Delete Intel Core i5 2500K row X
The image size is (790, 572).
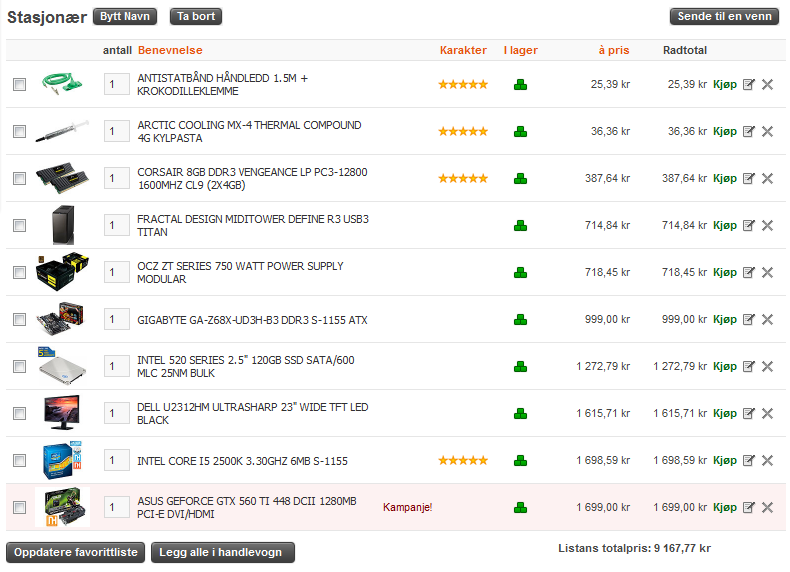coord(767,460)
